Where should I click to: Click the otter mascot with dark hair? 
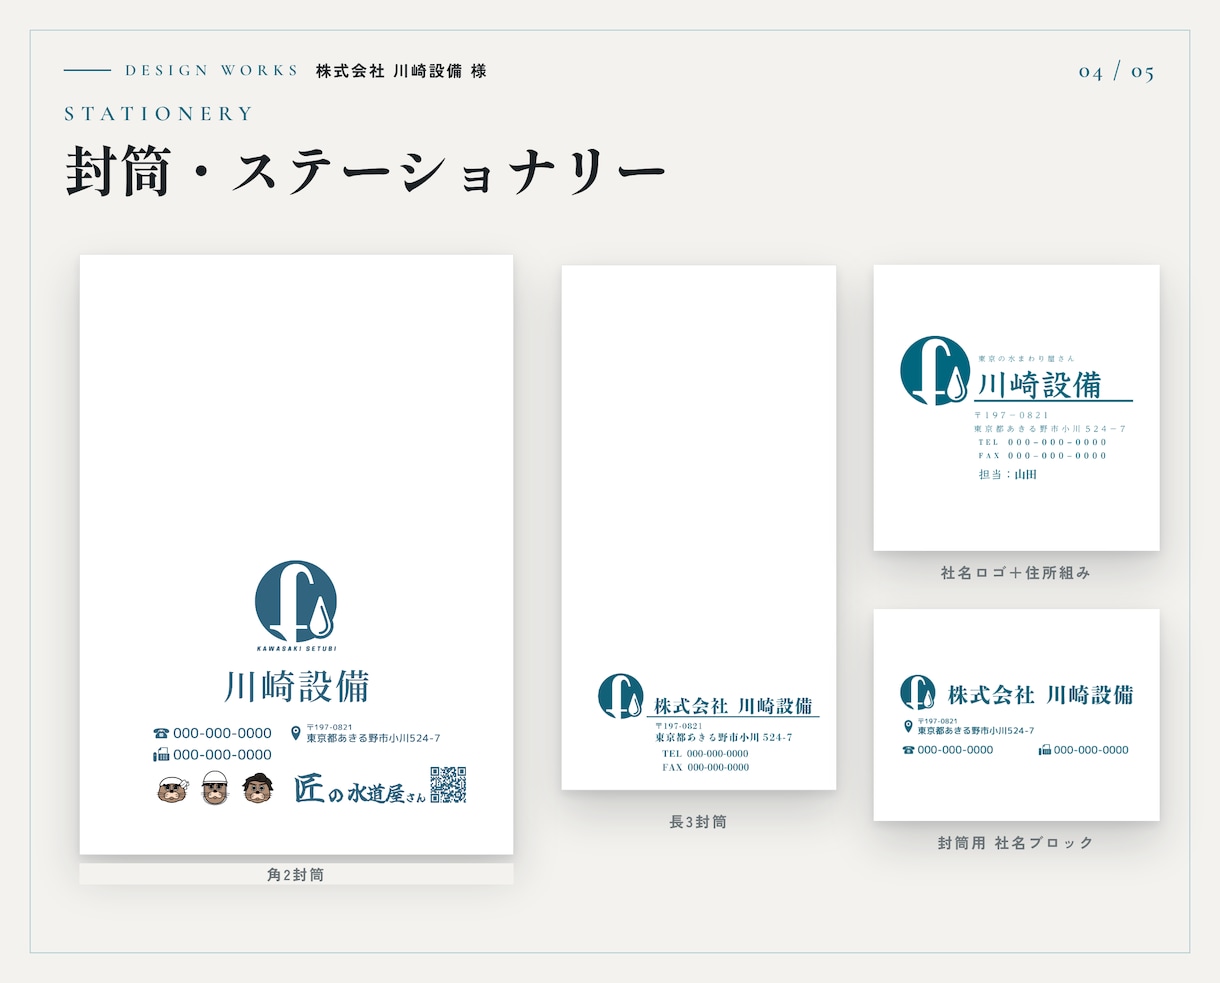pyautogui.click(x=258, y=789)
